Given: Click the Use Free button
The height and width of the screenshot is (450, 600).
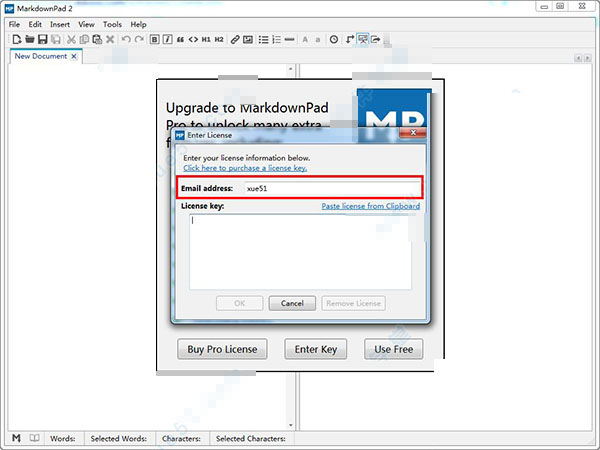Looking at the screenshot, I should coord(393,349).
